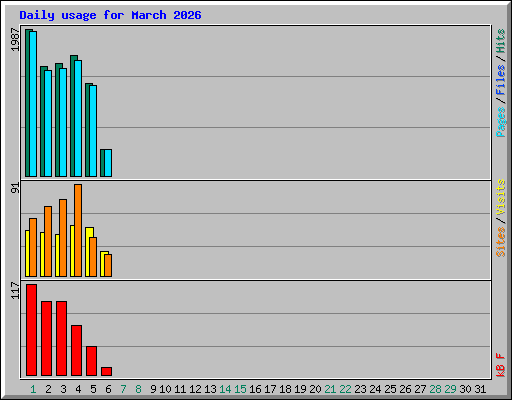Click the 'Hits' legend label
512x400 pixels.
pos(501,41)
